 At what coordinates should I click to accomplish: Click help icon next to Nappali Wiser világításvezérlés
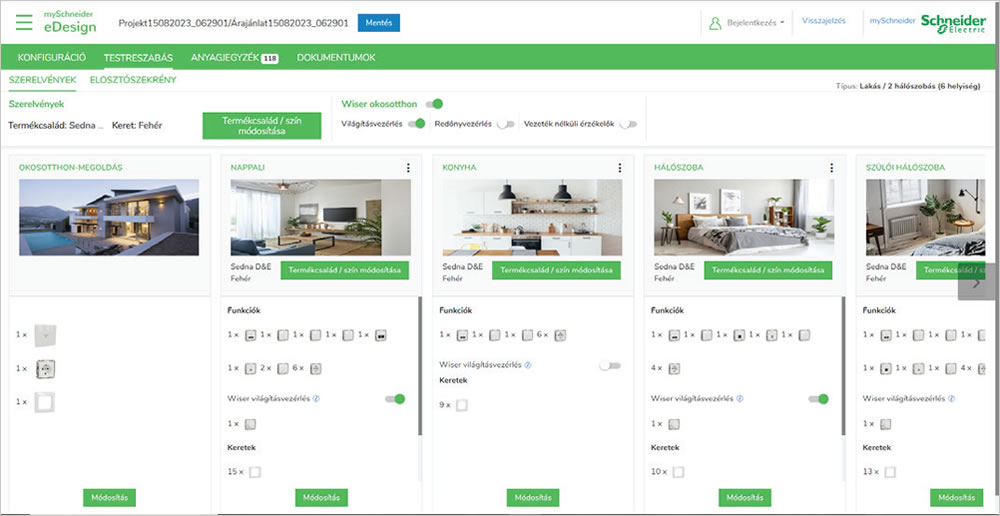click(316, 399)
